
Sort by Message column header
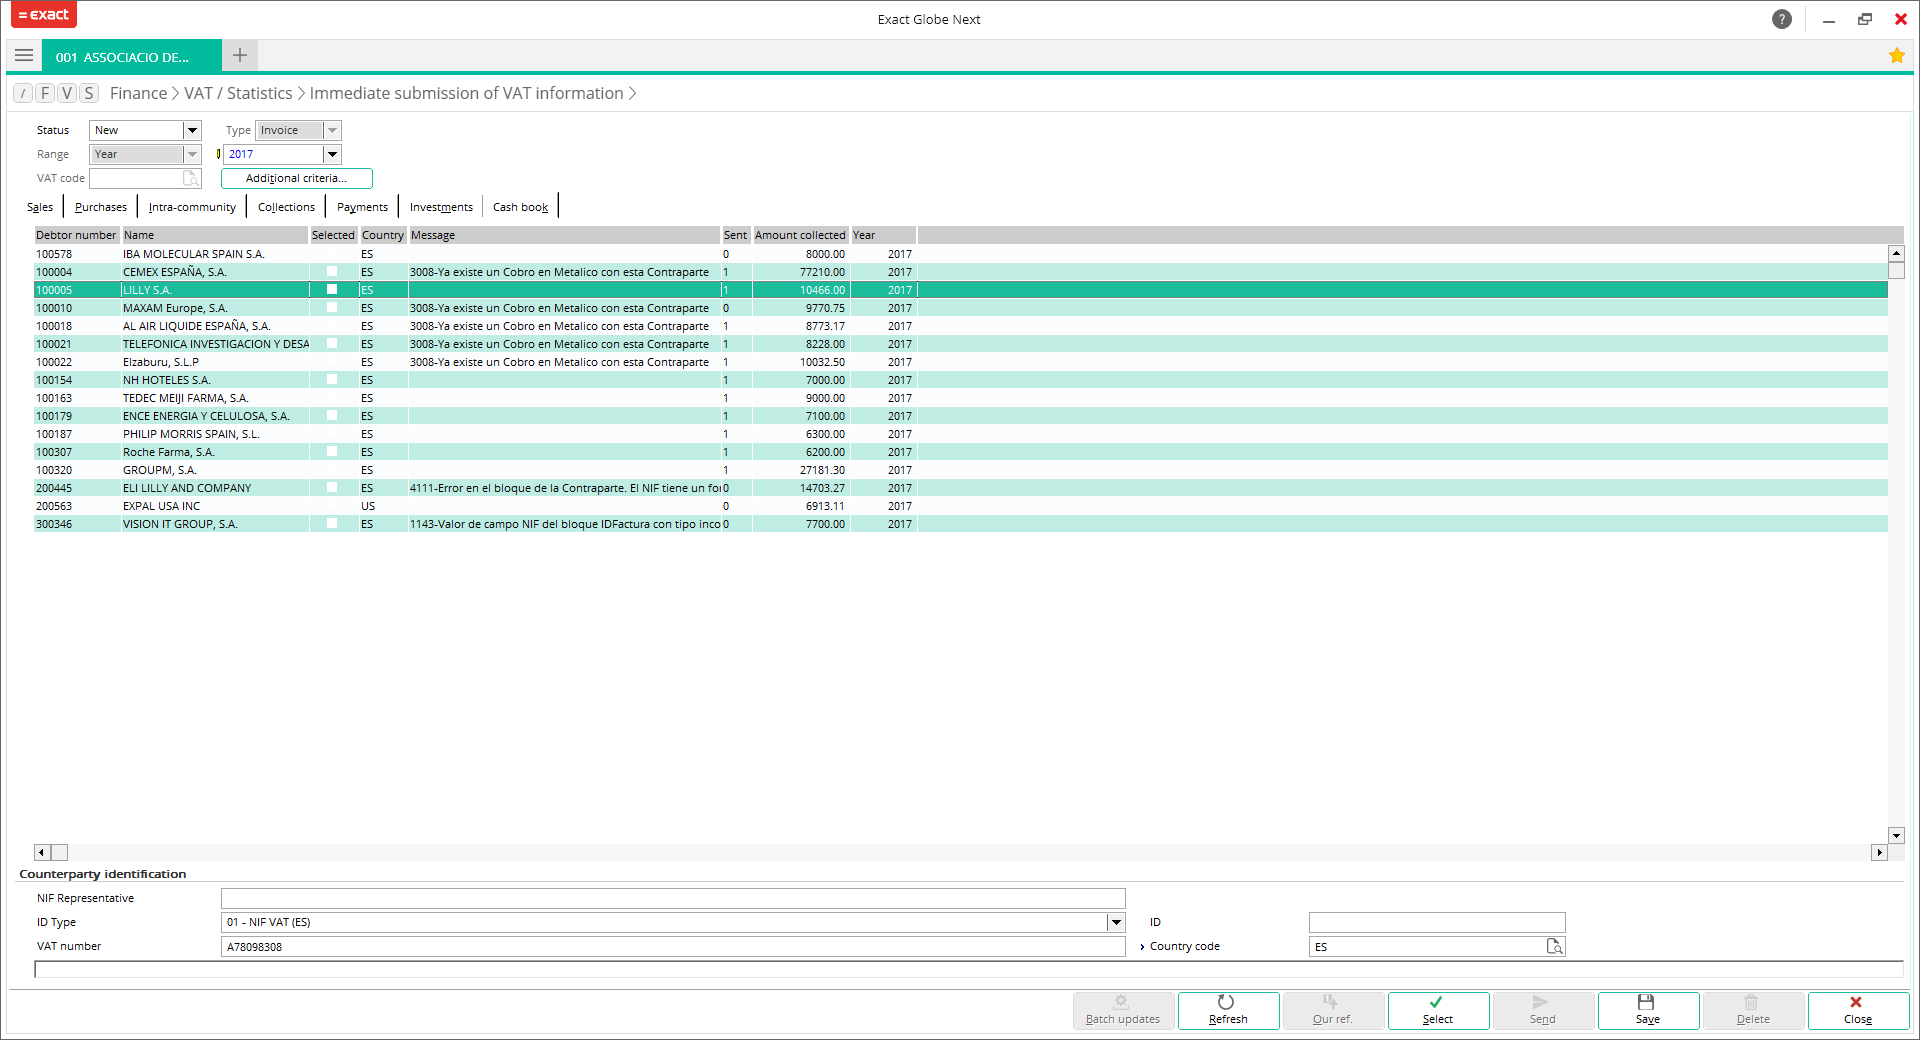click(564, 235)
